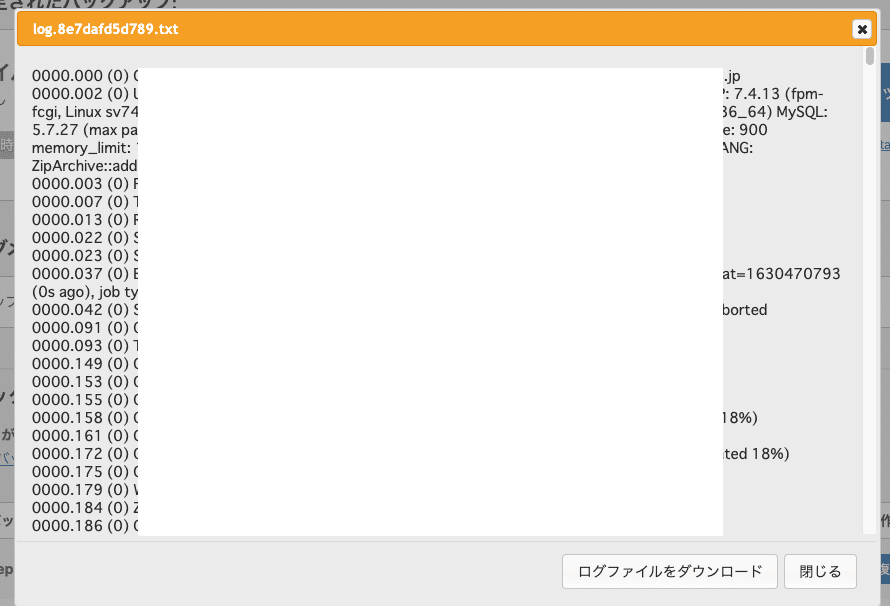Viewport: 890px width, 606px height.
Task: Click log line starting 0000.091 (0)
Action: tap(85, 328)
